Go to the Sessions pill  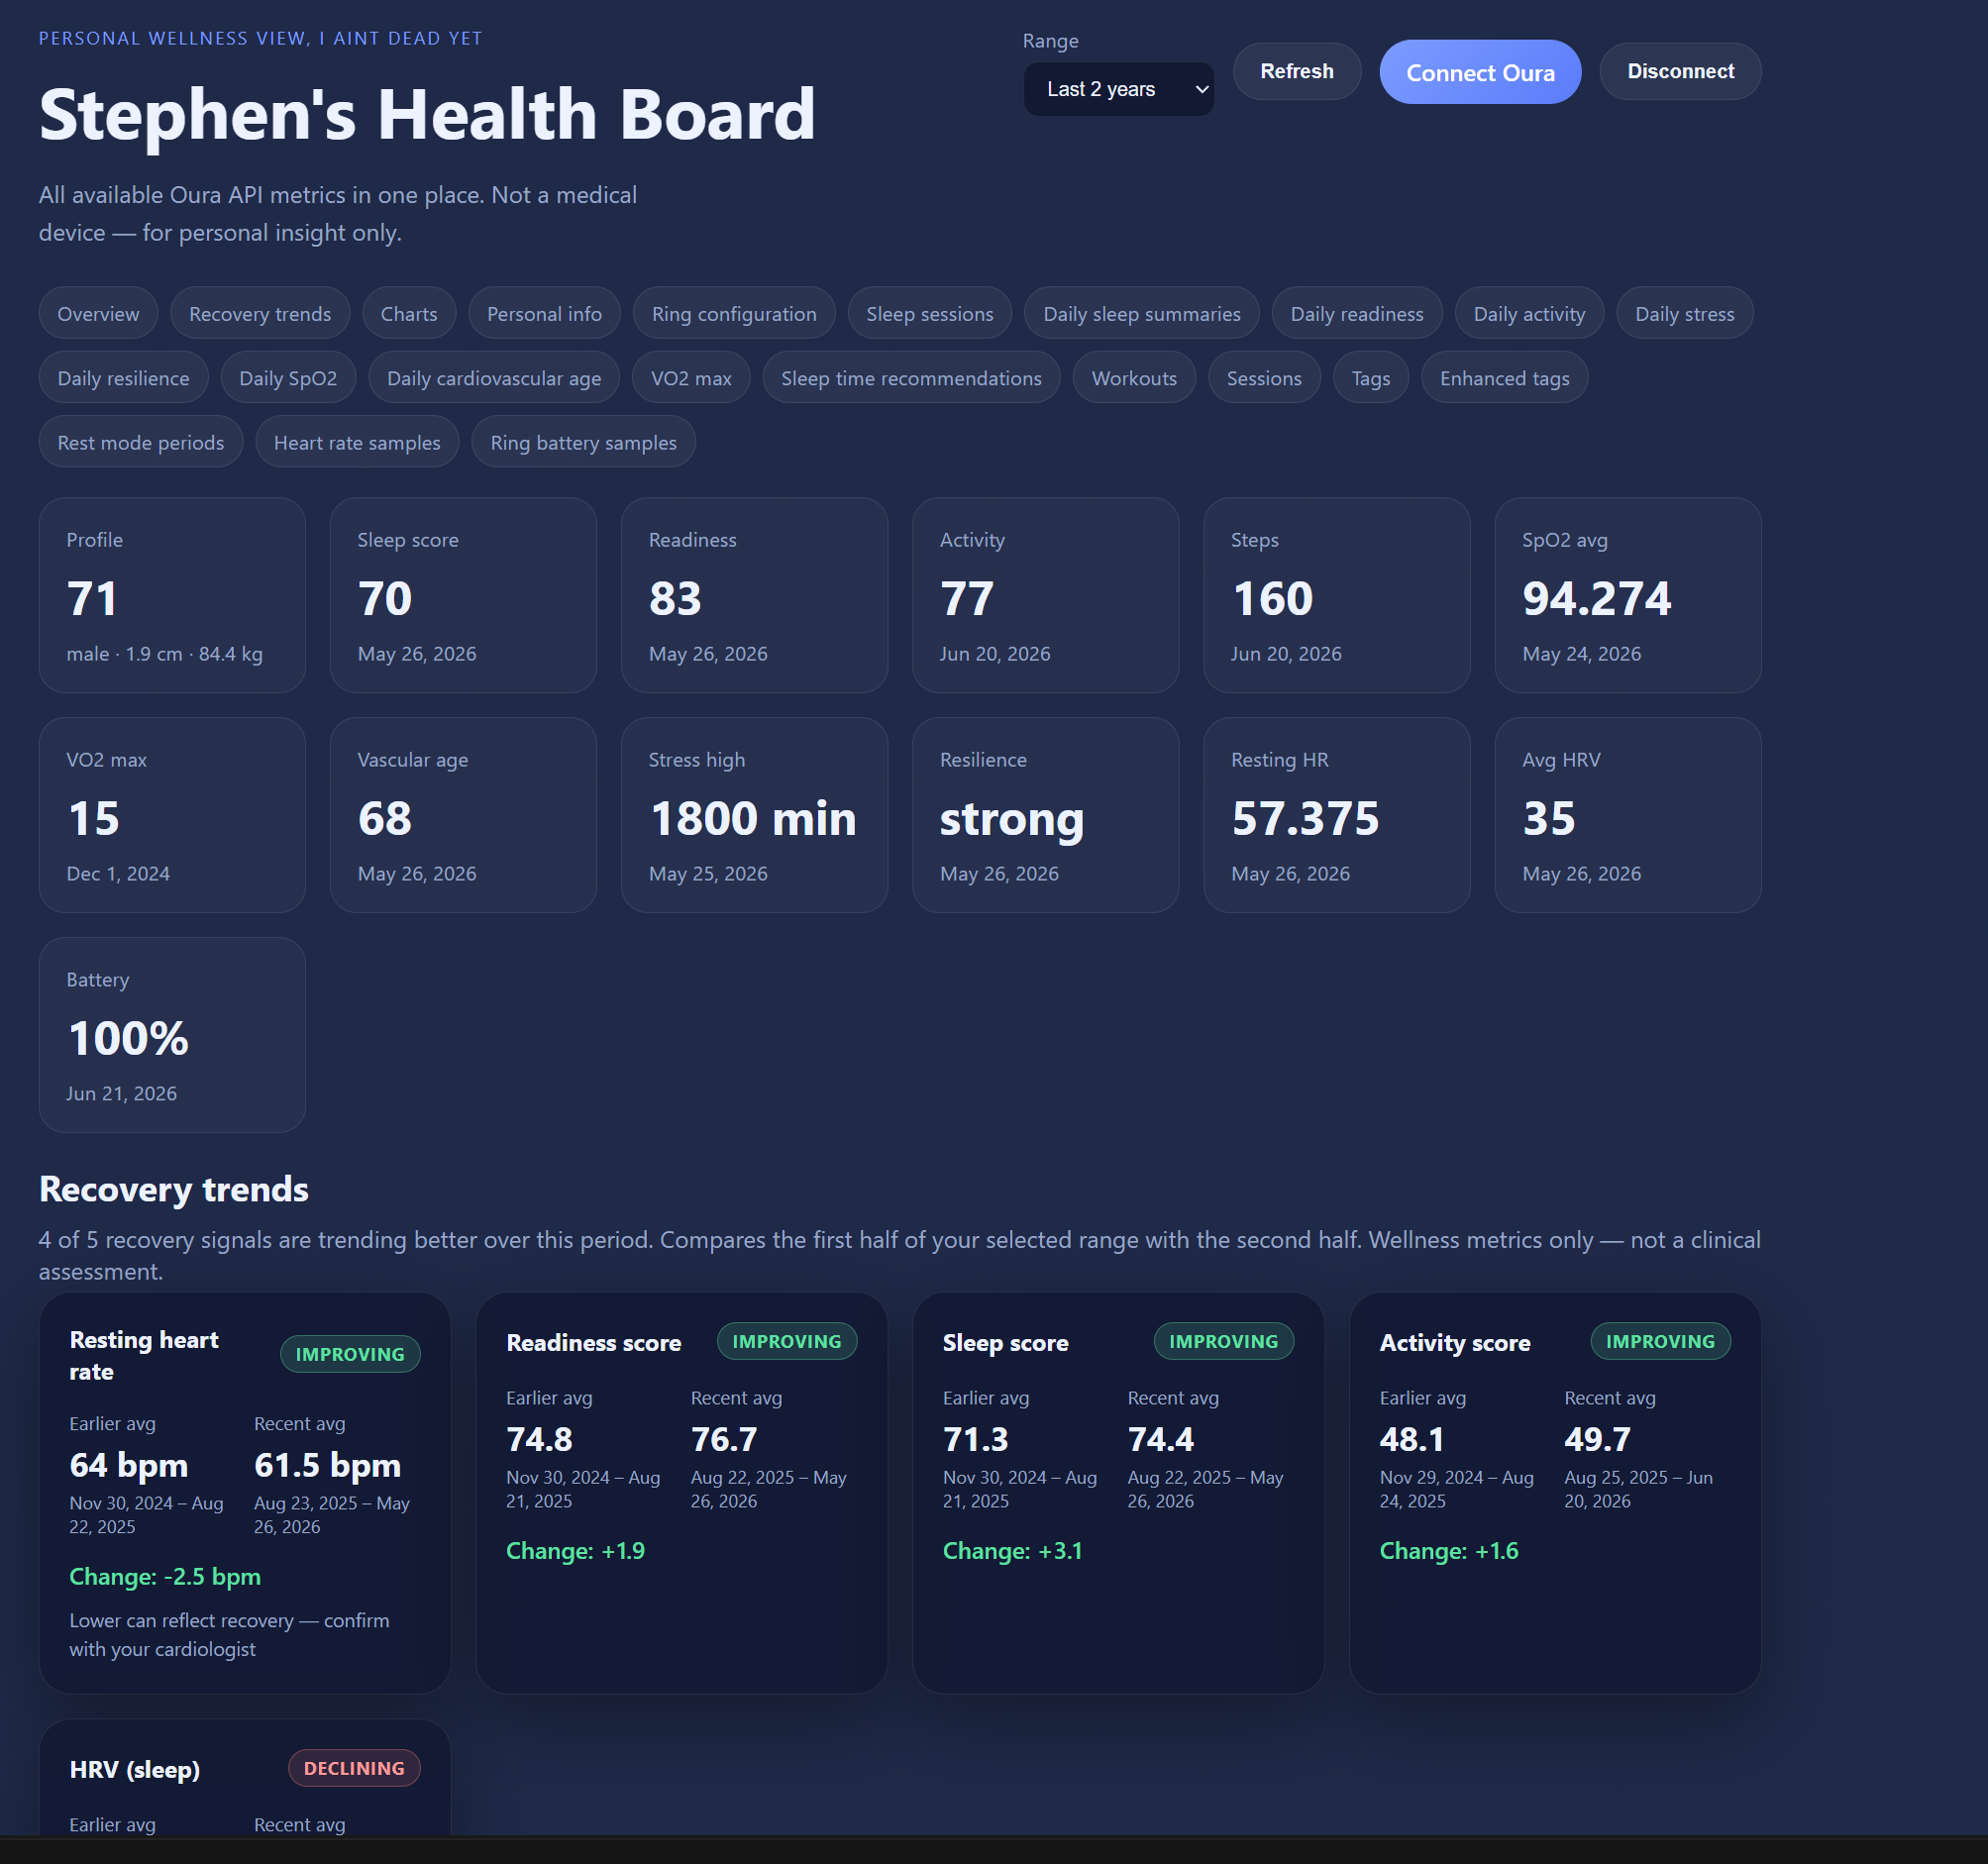pos(1264,378)
